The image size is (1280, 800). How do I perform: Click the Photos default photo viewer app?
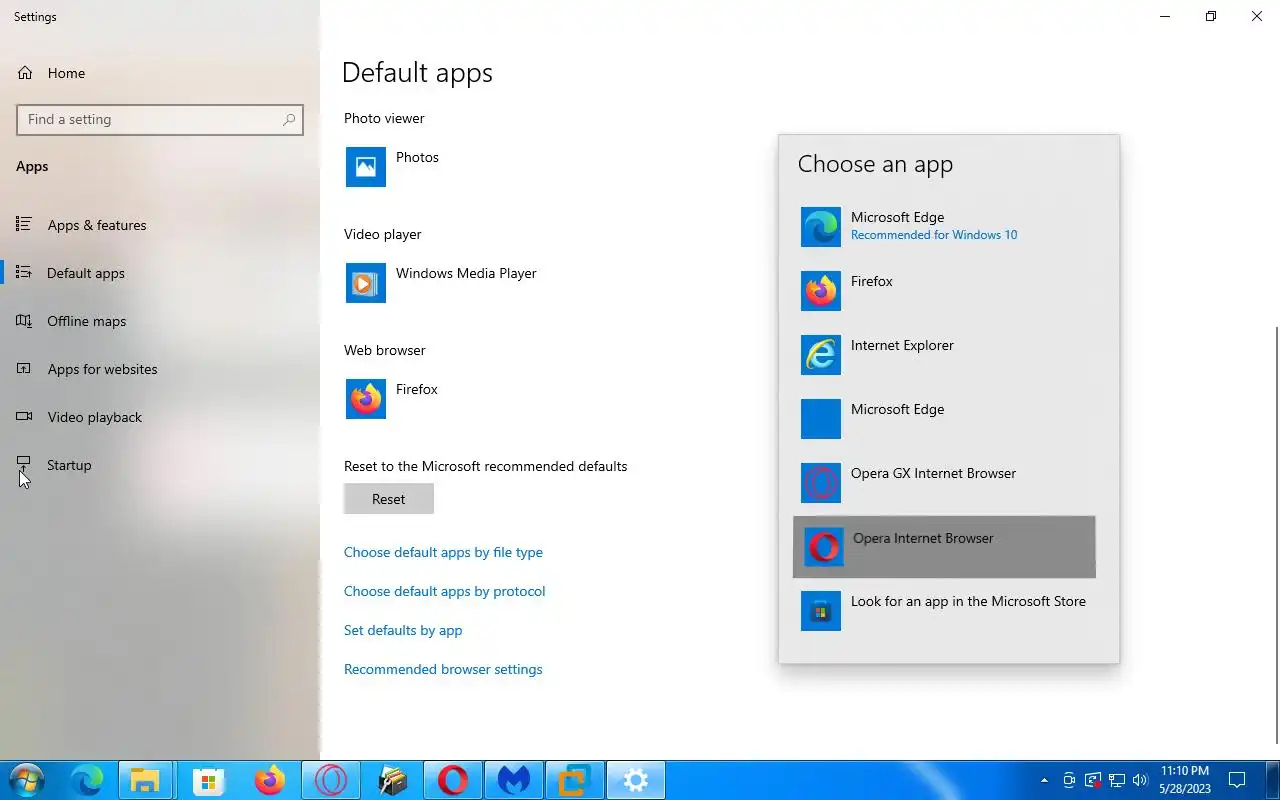pyautogui.click(x=393, y=167)
